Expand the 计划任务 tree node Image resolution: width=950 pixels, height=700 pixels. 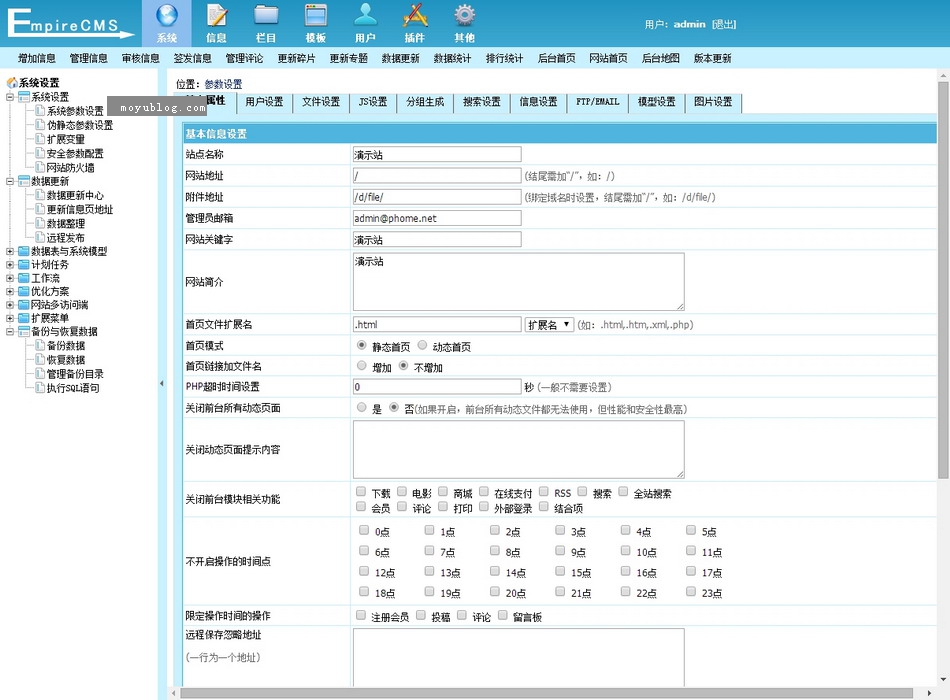[10, 264]
